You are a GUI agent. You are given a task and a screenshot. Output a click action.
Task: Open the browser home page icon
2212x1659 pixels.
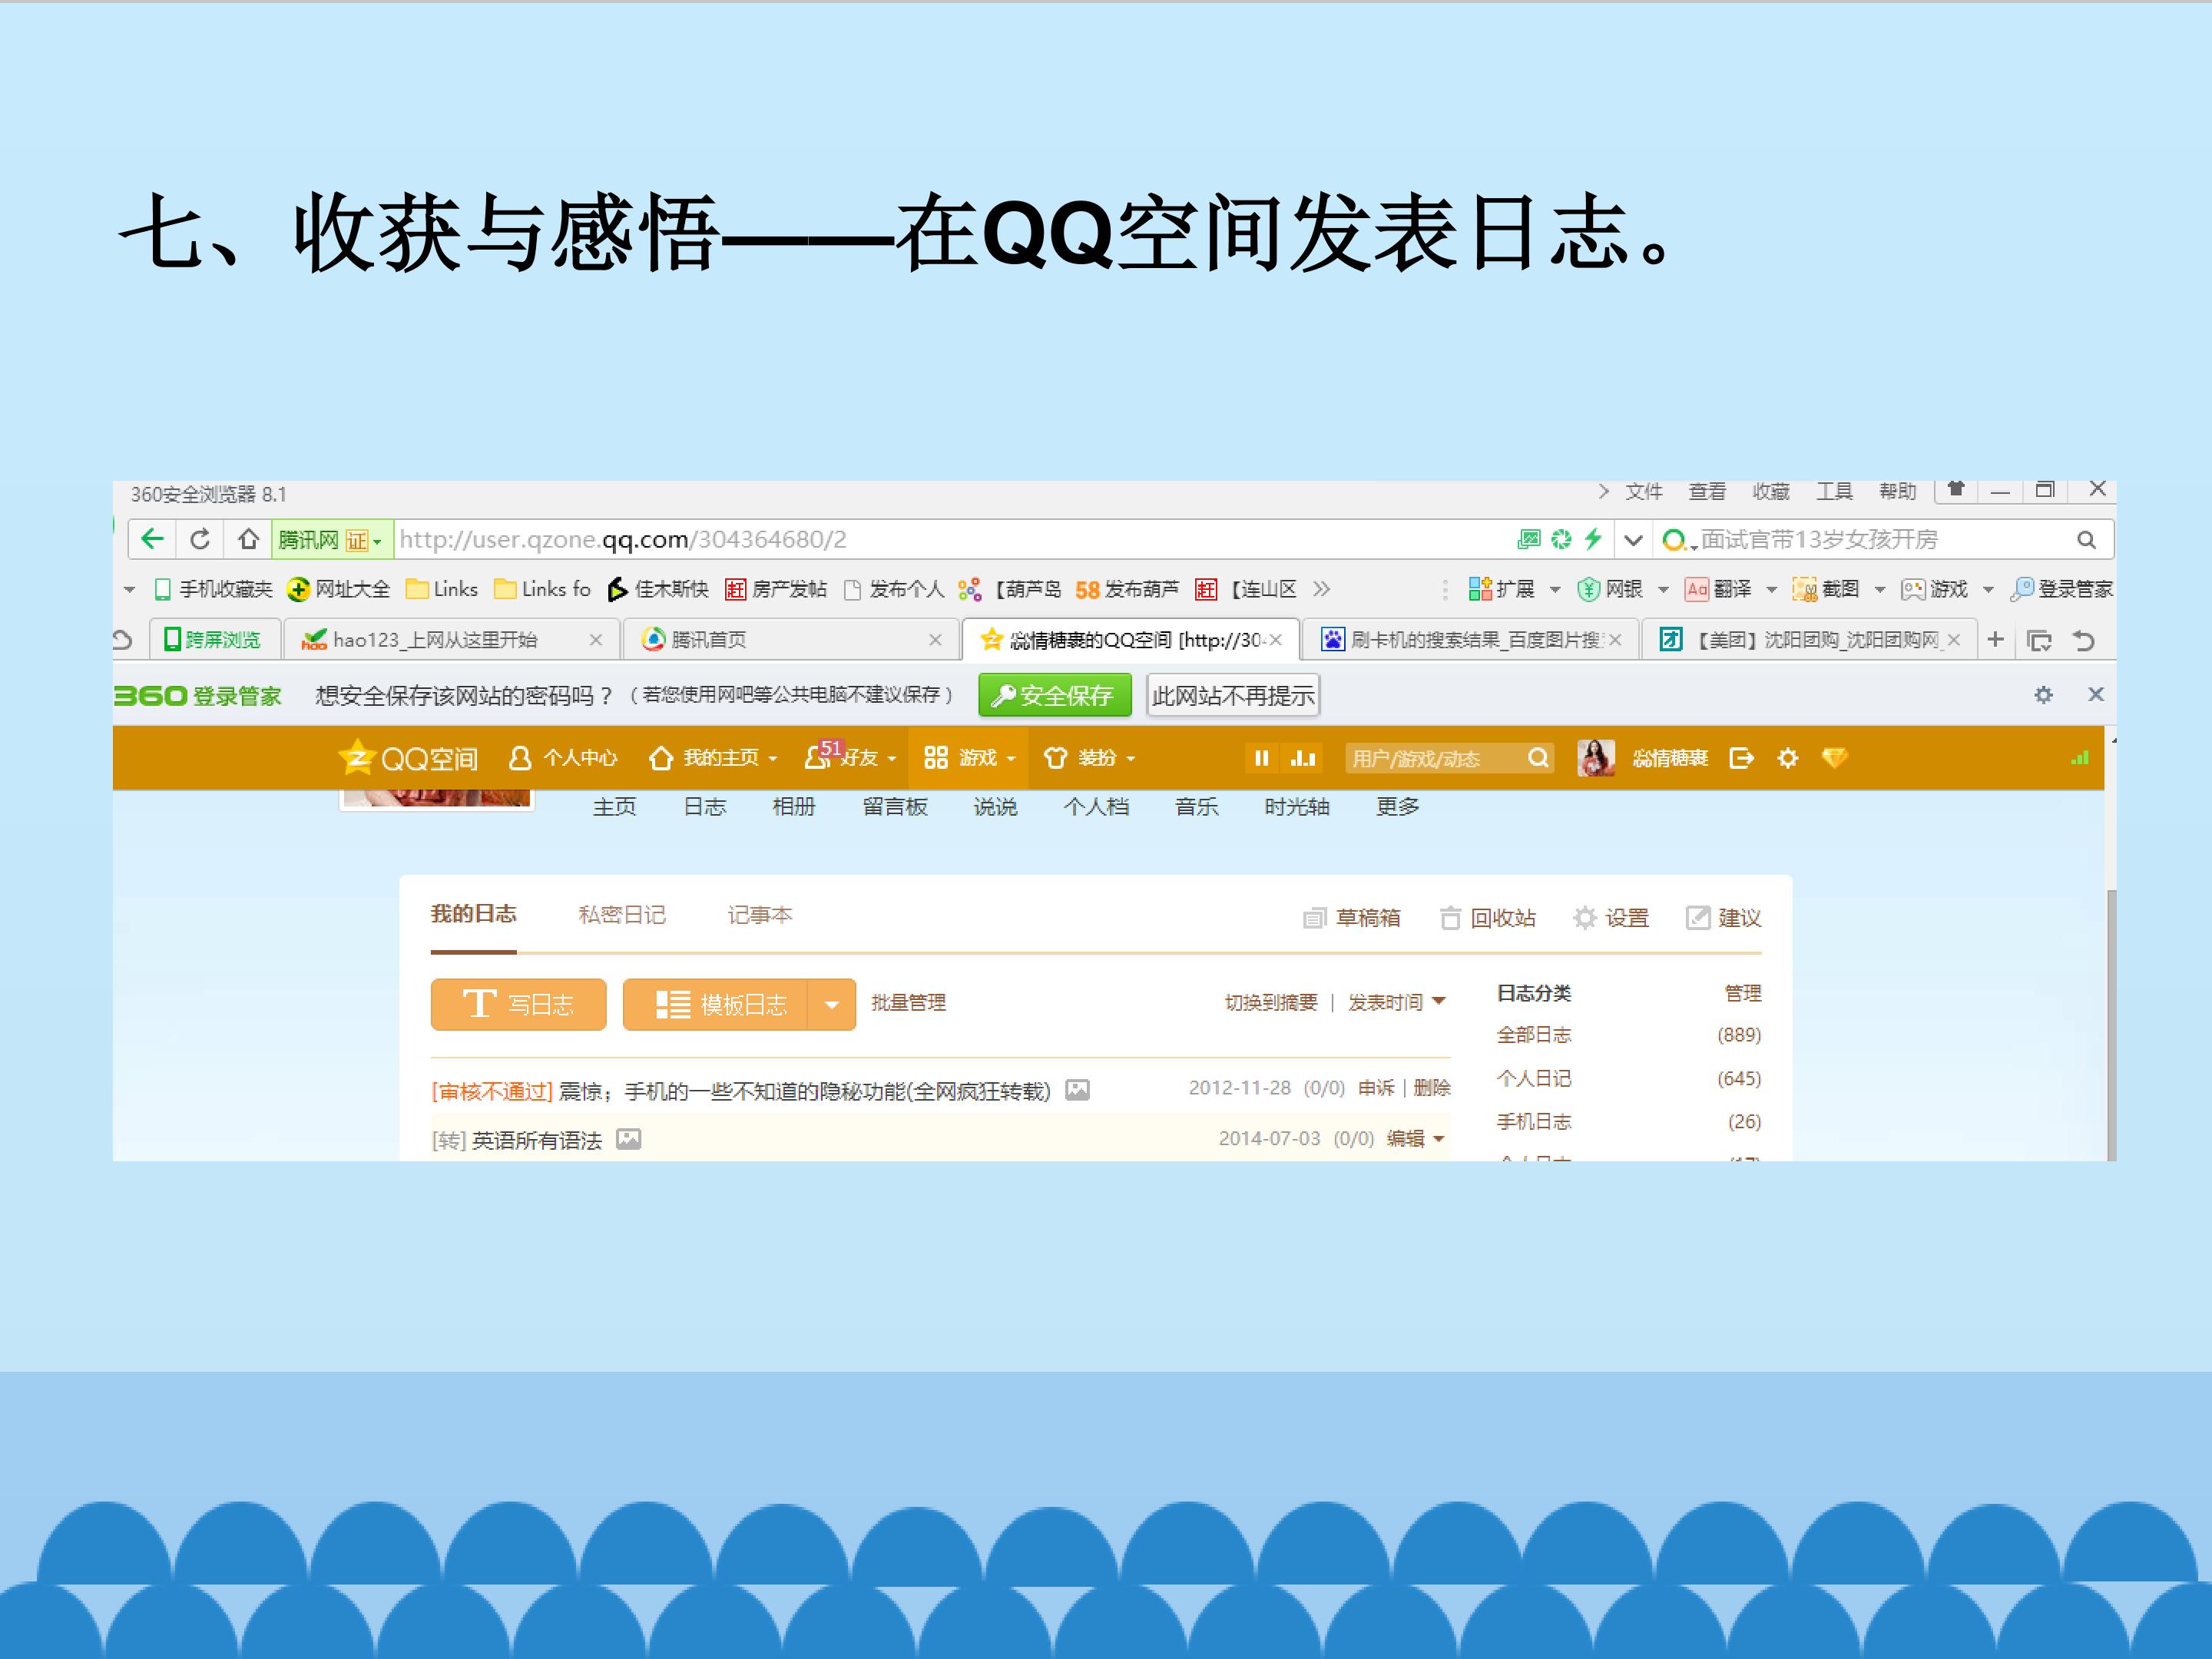point(248,540)
